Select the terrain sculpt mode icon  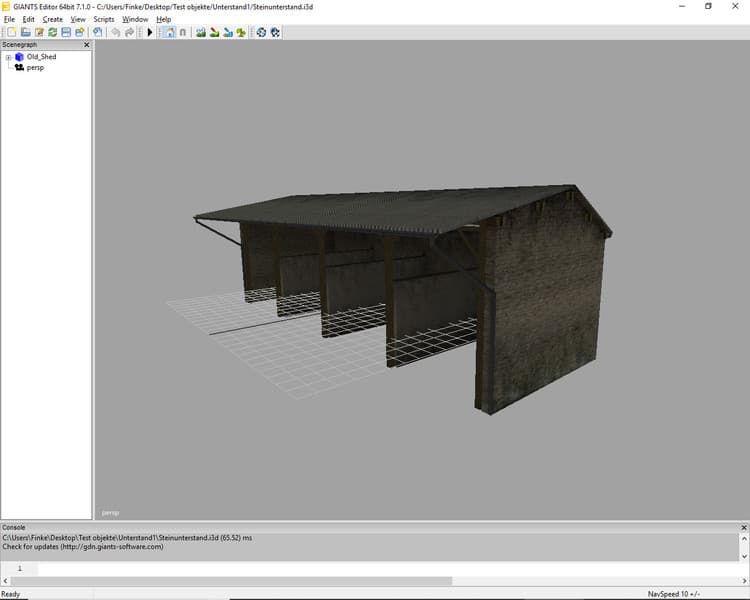201,32
